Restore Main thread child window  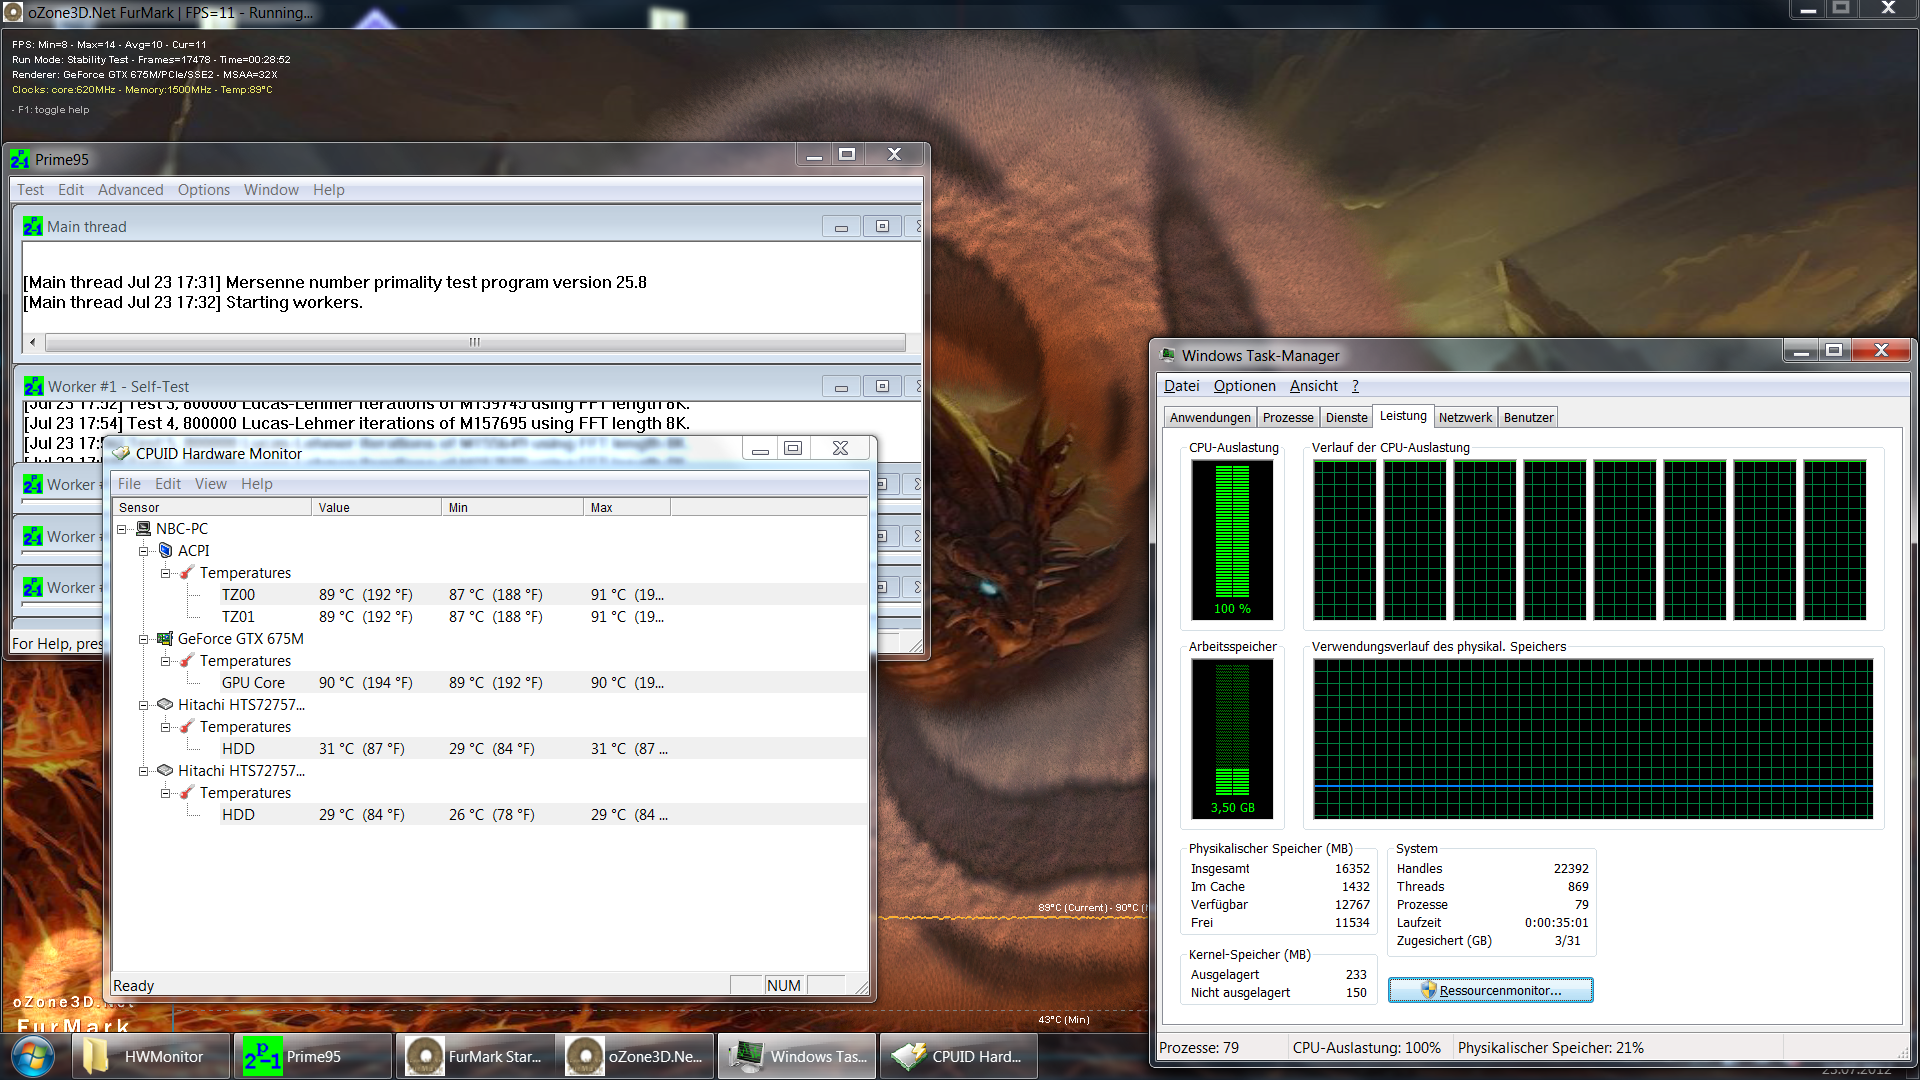882,227
